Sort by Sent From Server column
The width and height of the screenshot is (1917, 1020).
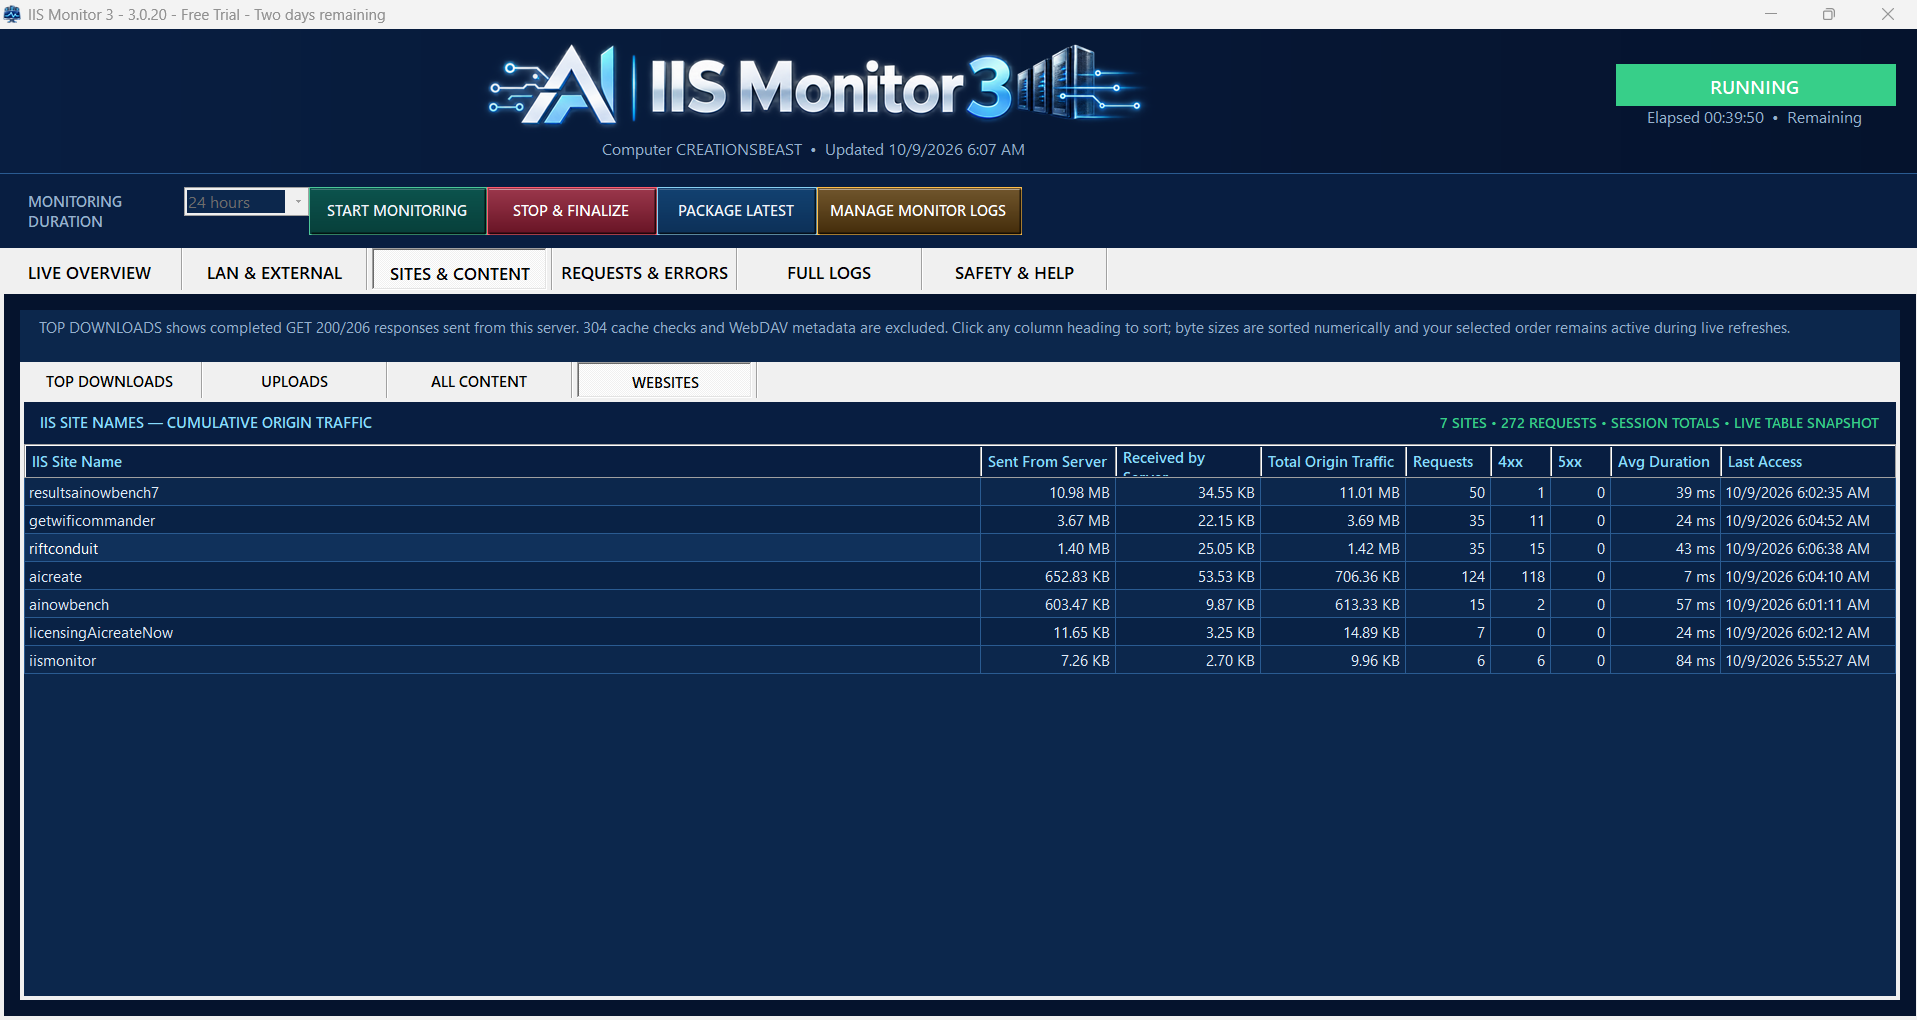tap(1048, 462)
